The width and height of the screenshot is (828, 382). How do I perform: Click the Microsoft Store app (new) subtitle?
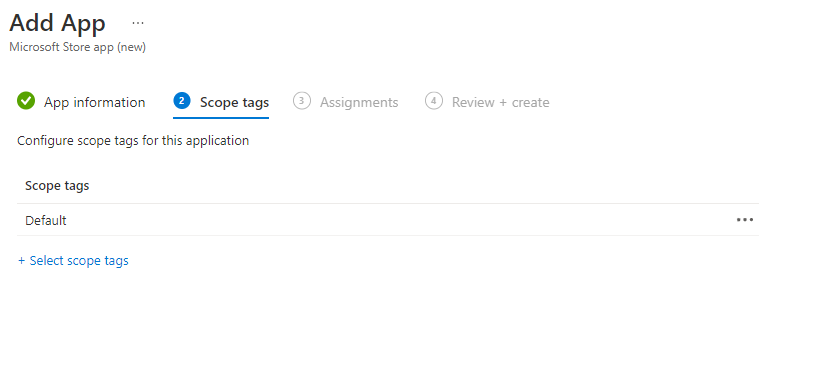coord(78,47)
